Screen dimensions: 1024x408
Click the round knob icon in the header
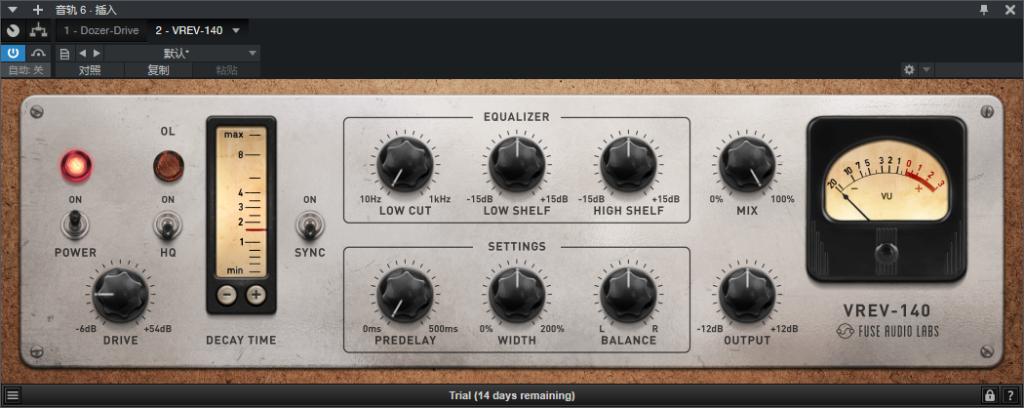click(13, 30)
